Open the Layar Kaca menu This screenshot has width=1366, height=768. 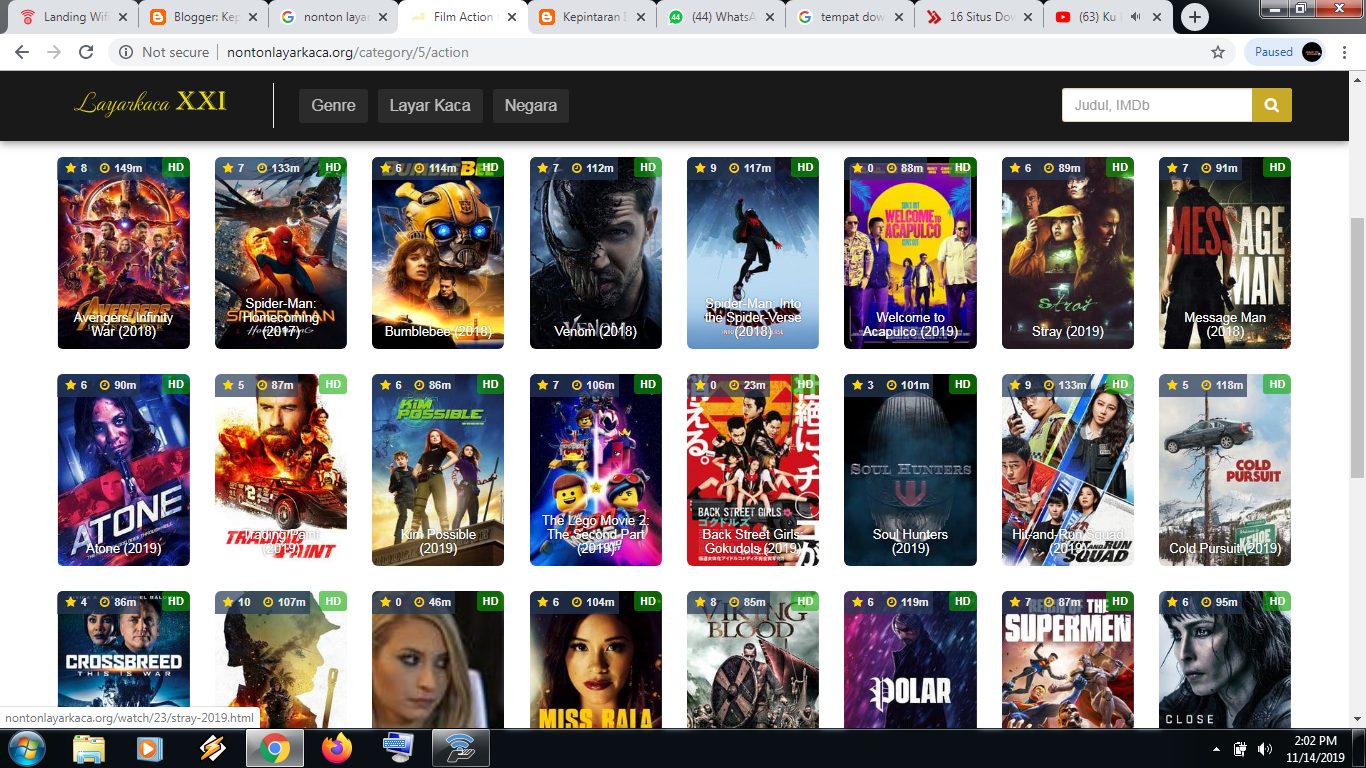pyautogui.click(x=430, y=105)
